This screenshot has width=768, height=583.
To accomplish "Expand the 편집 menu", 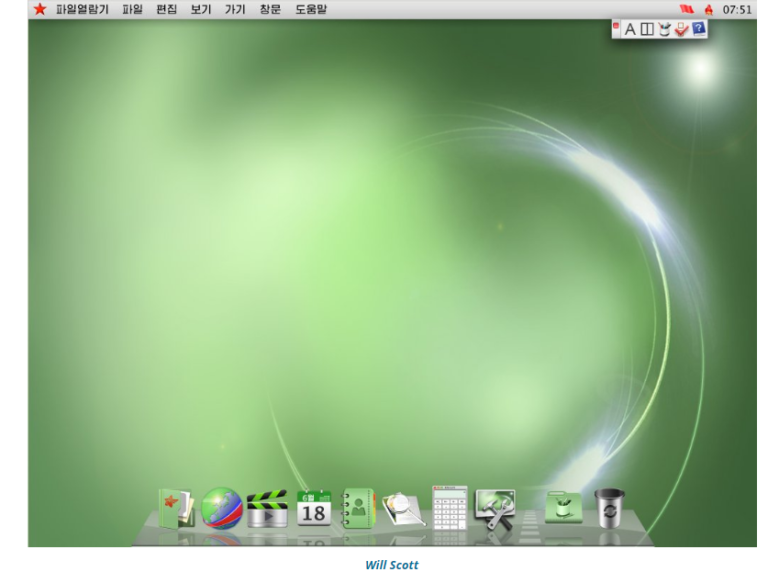I will [x=166, y=9].
